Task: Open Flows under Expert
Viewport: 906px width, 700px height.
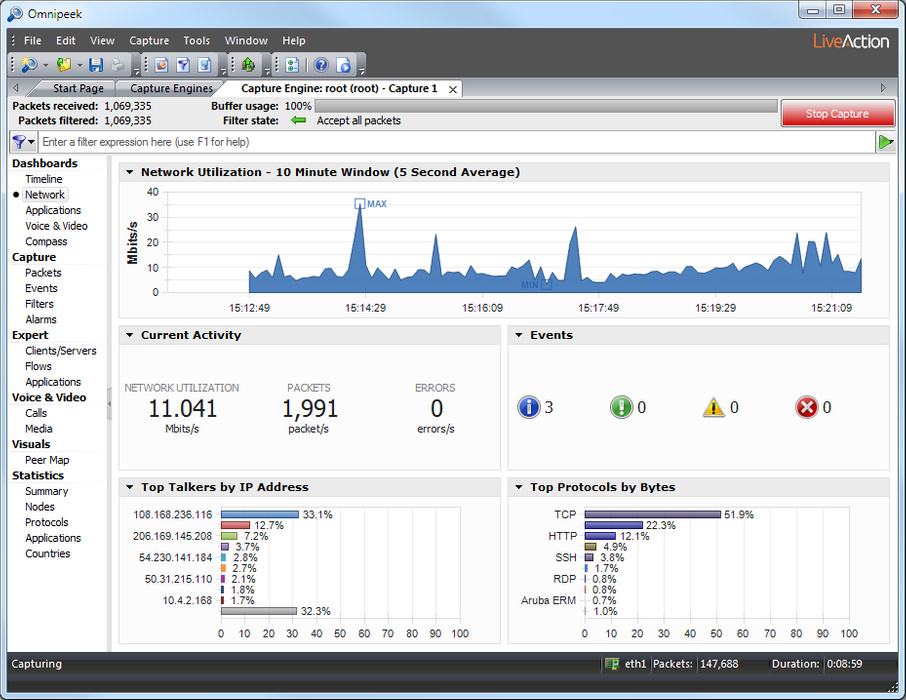Action: [x=38, y=366]
